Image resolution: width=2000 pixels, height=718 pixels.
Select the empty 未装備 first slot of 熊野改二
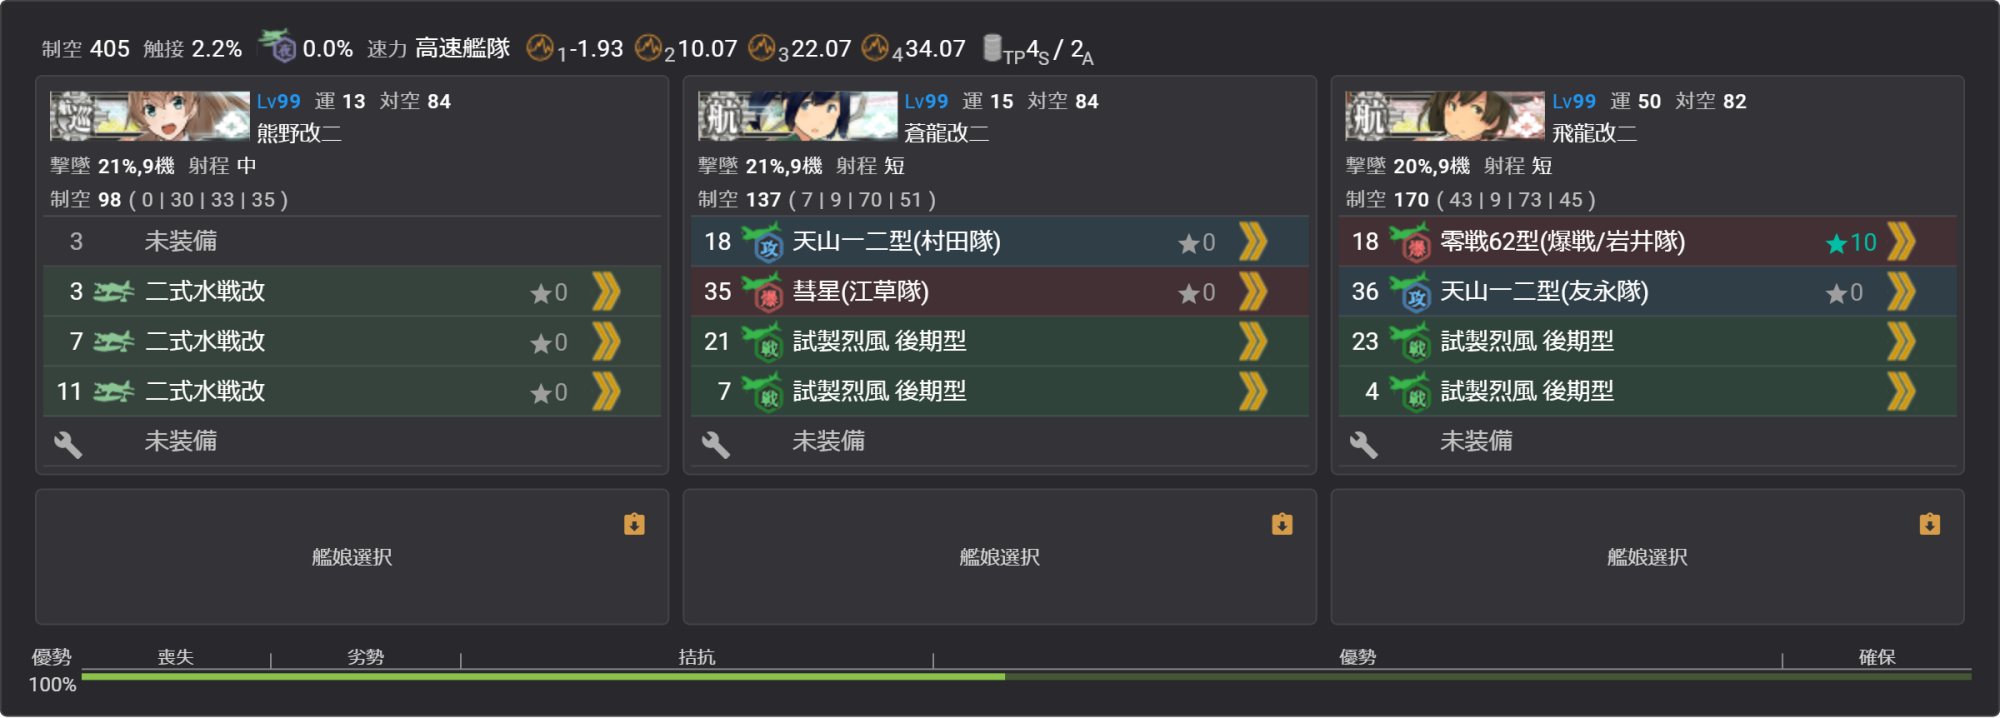pyautogui.click(x=352, y=241)
